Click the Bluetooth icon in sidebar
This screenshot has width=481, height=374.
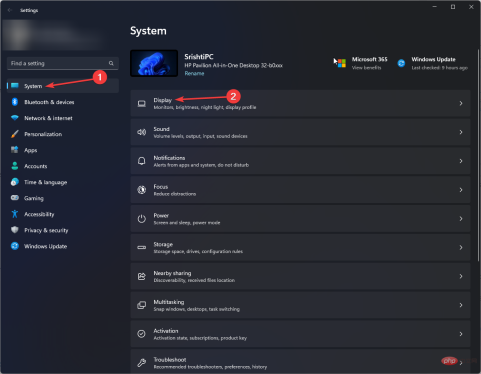[x=15, y=102]
